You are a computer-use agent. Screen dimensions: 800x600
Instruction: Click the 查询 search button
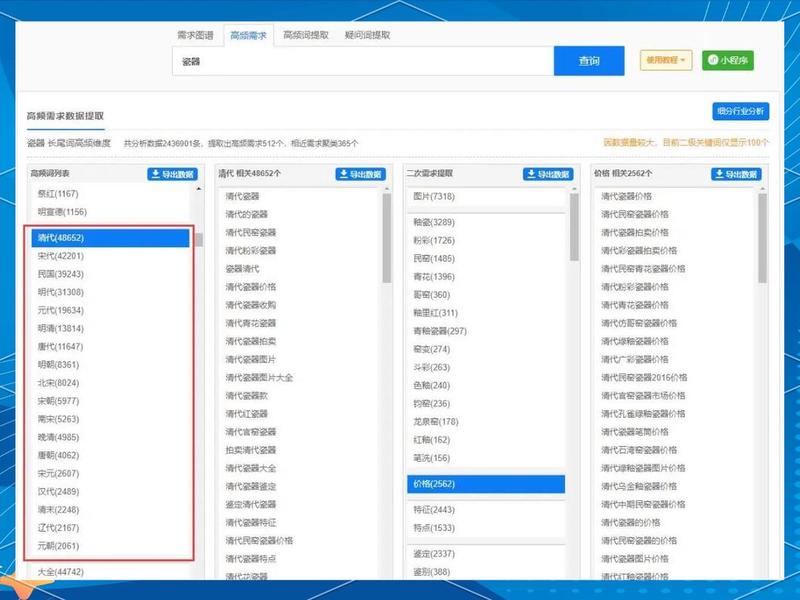589,61
